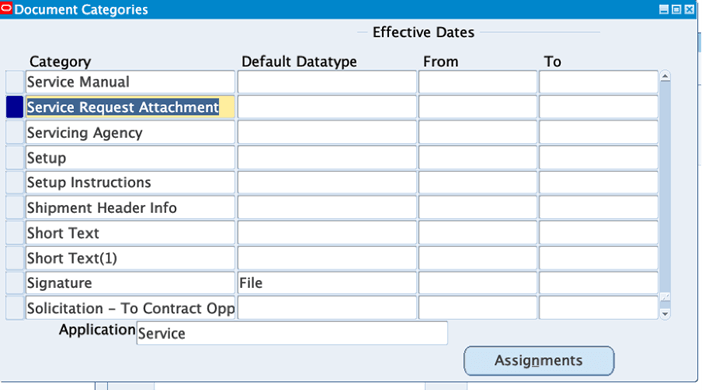Viewport: 702px width, 390px height.
Task: Click the To date for Shipment Header Info
Action: [599, 208]
